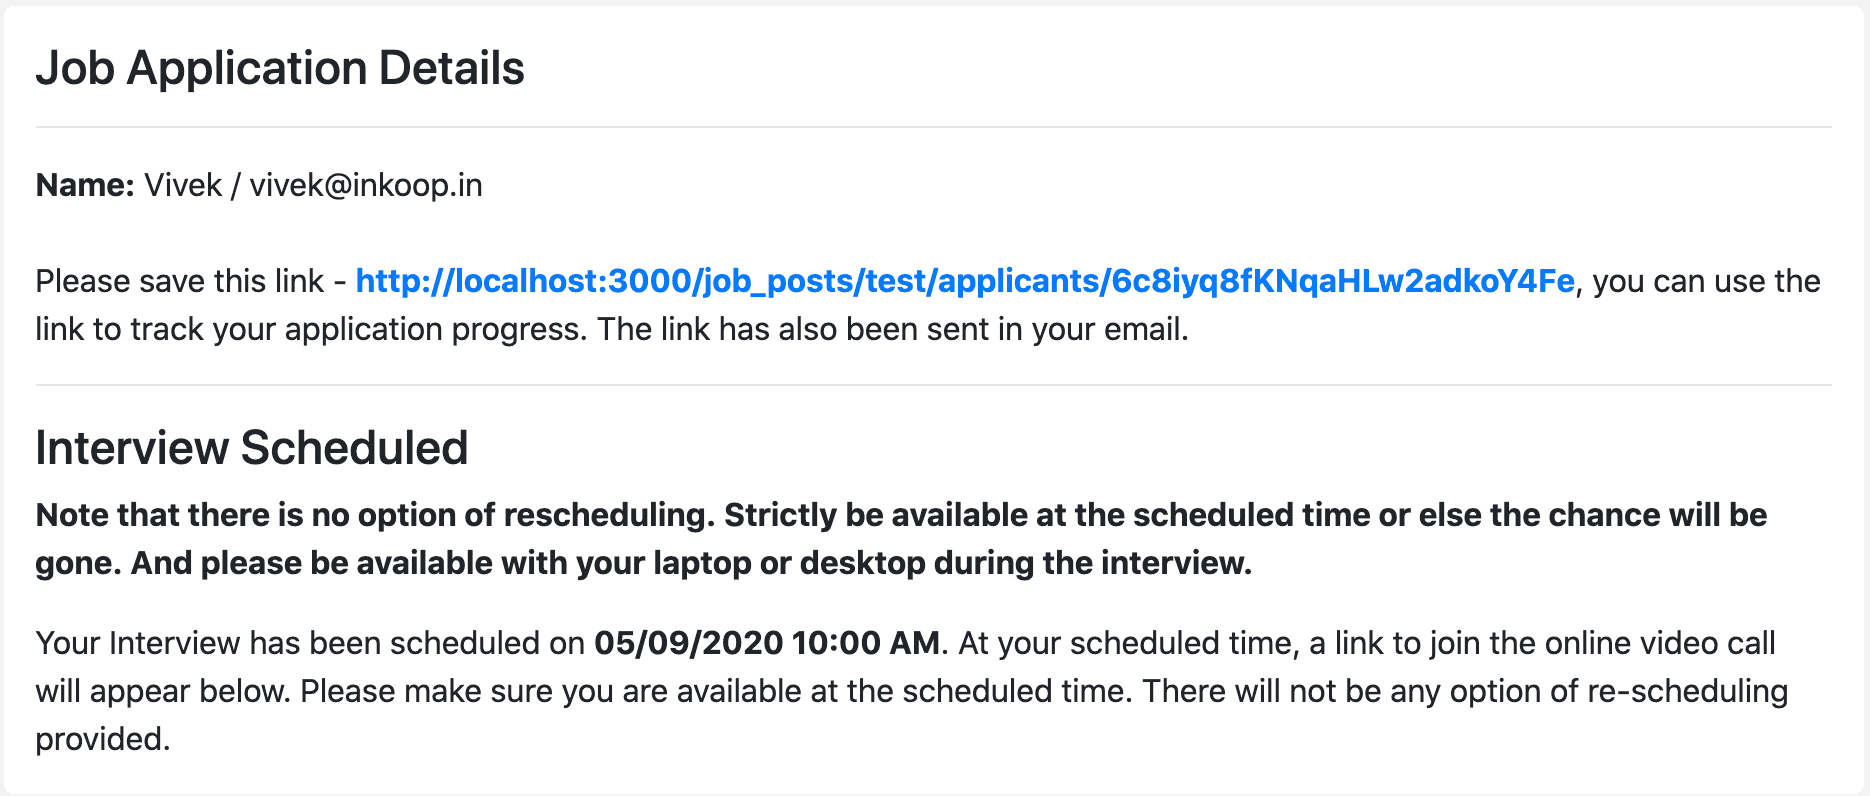This screenshot has width=1870, height=796.
Task: Click the vivek@inkoop.in email text
Action: click(x=366, y=185)
